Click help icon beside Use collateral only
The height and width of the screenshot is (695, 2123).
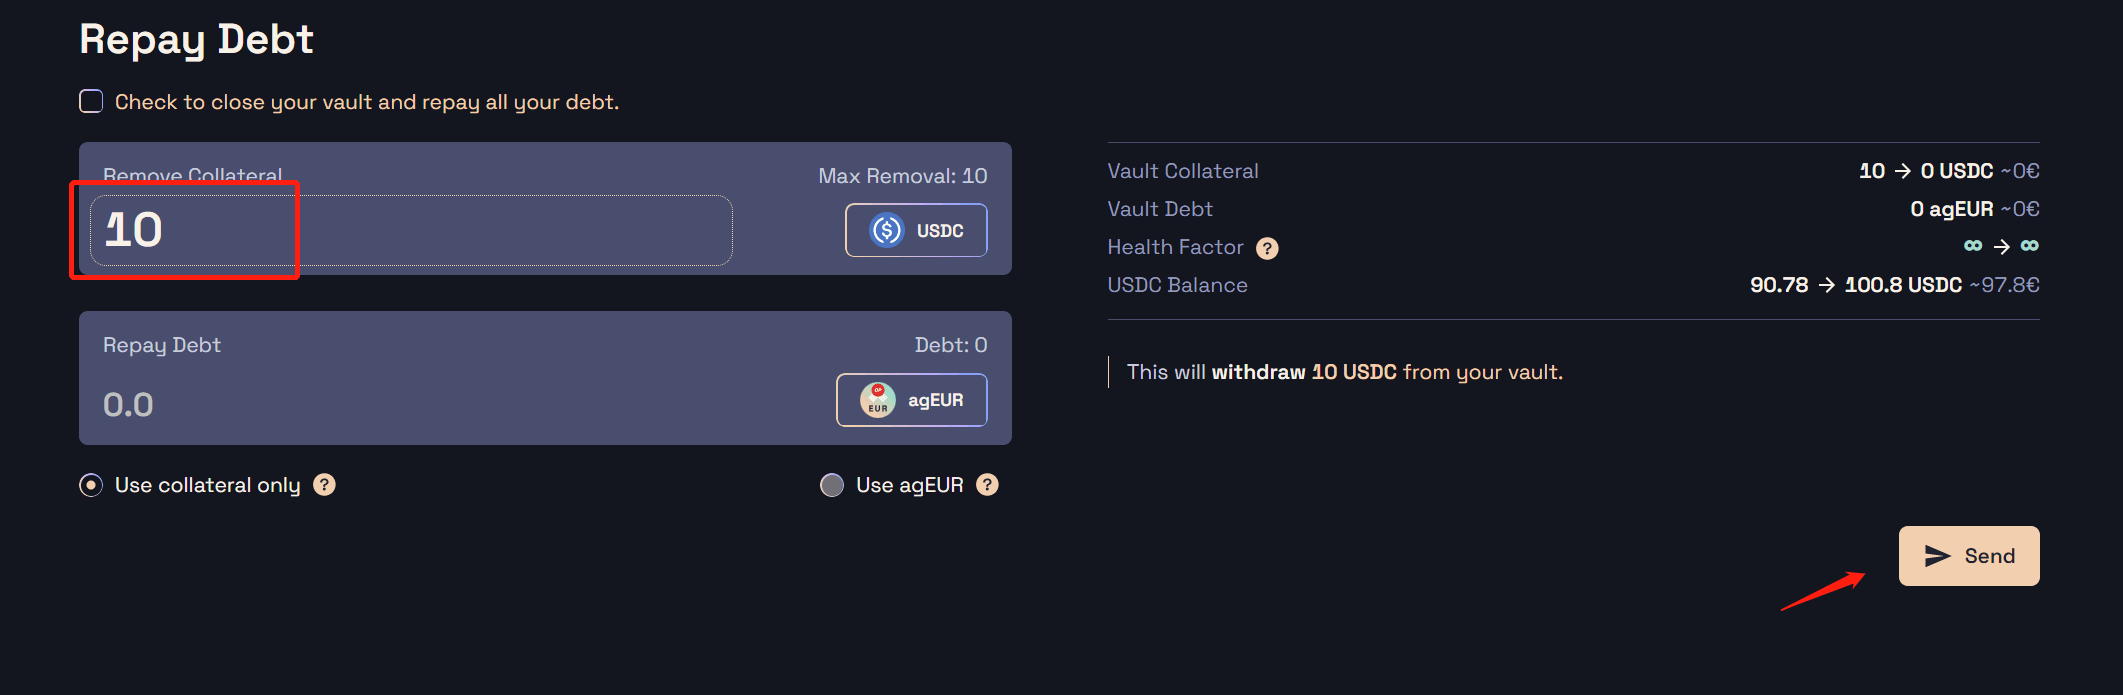[324, 485]
